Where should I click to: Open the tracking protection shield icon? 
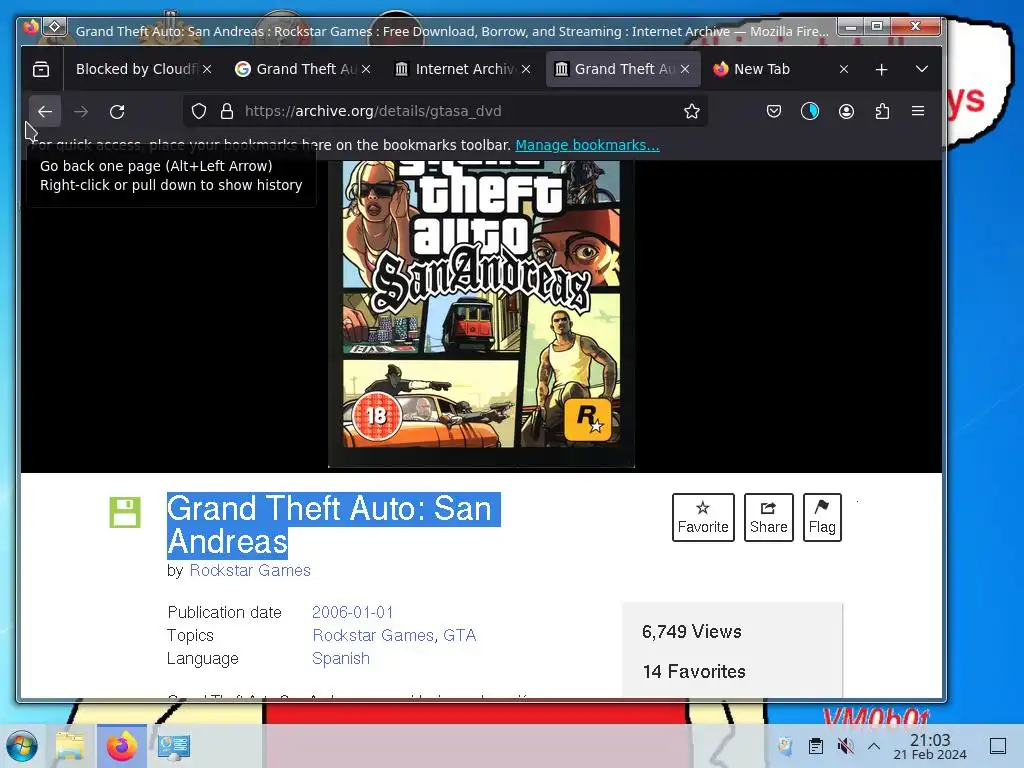[199, 112]
